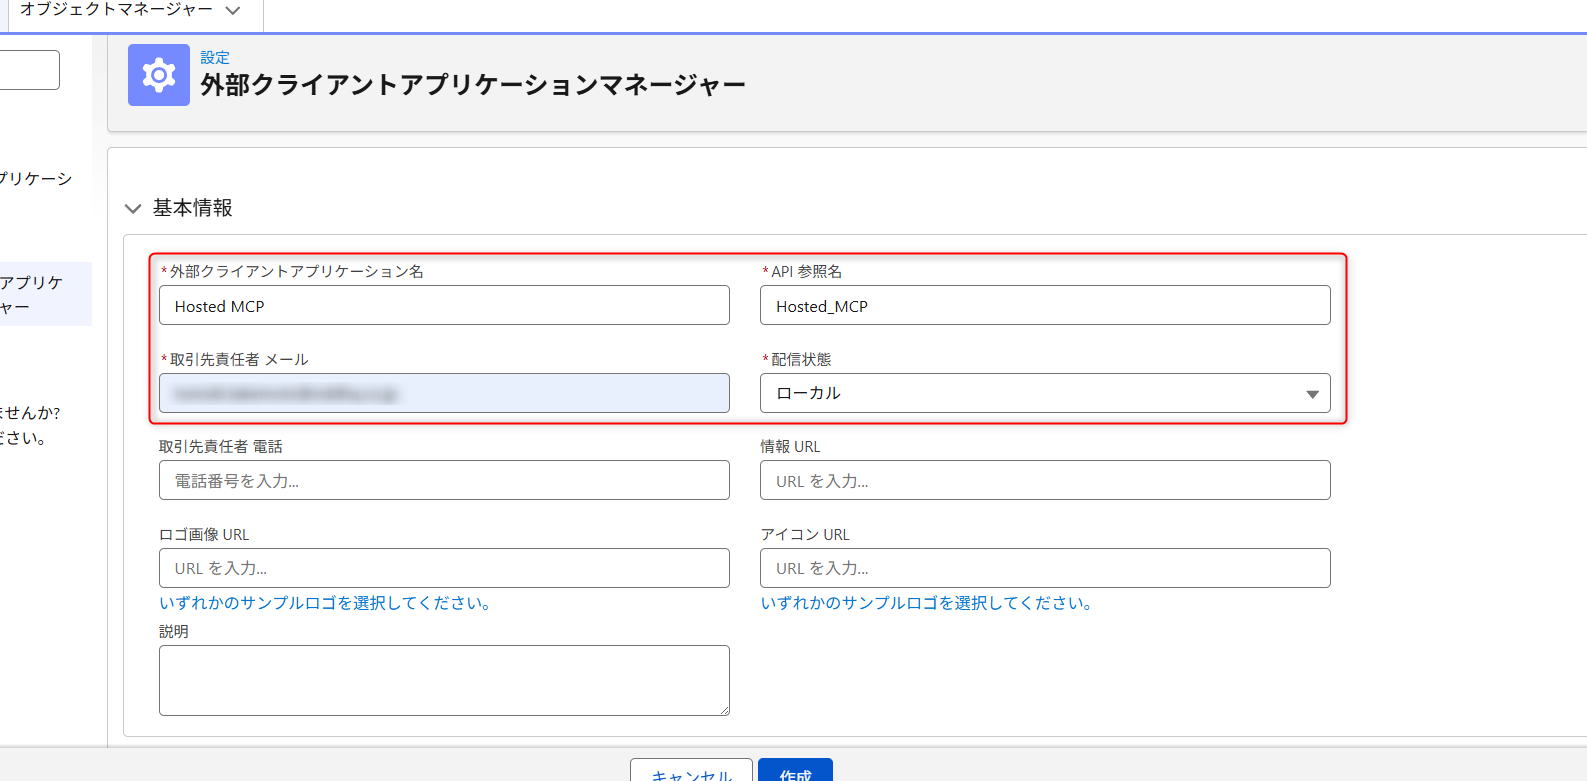Click the sidebar quick search box
Viewport: 1587px width, 781px height.
[28, 70]
